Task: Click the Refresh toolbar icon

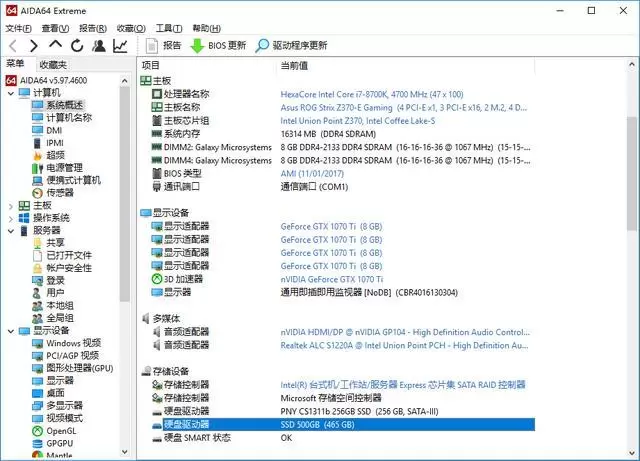Action: point(77,45)
